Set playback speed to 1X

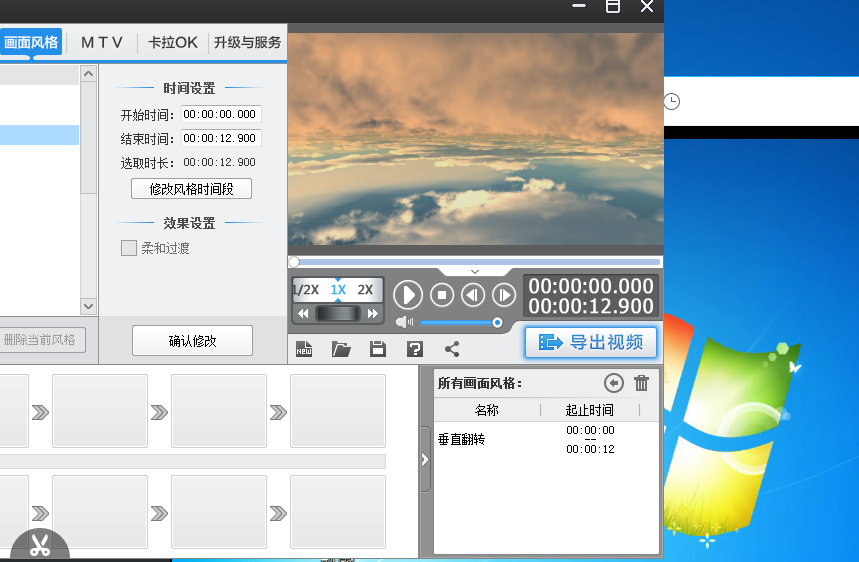pos(338,290)
